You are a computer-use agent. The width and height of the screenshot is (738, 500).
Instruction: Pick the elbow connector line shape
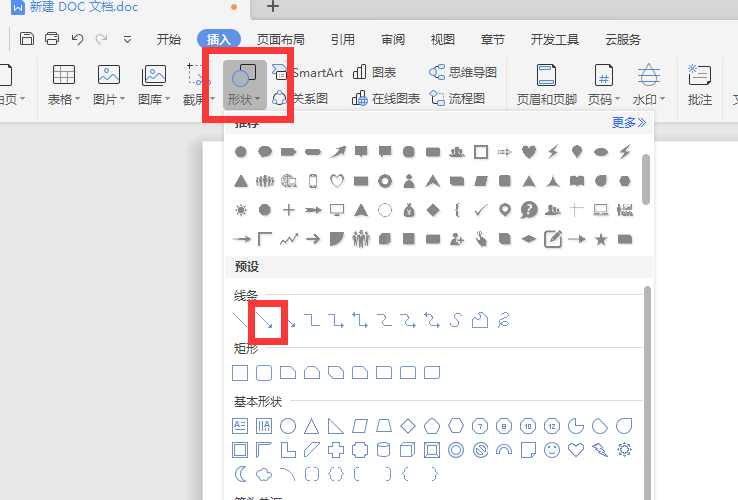tap(312, 320)
